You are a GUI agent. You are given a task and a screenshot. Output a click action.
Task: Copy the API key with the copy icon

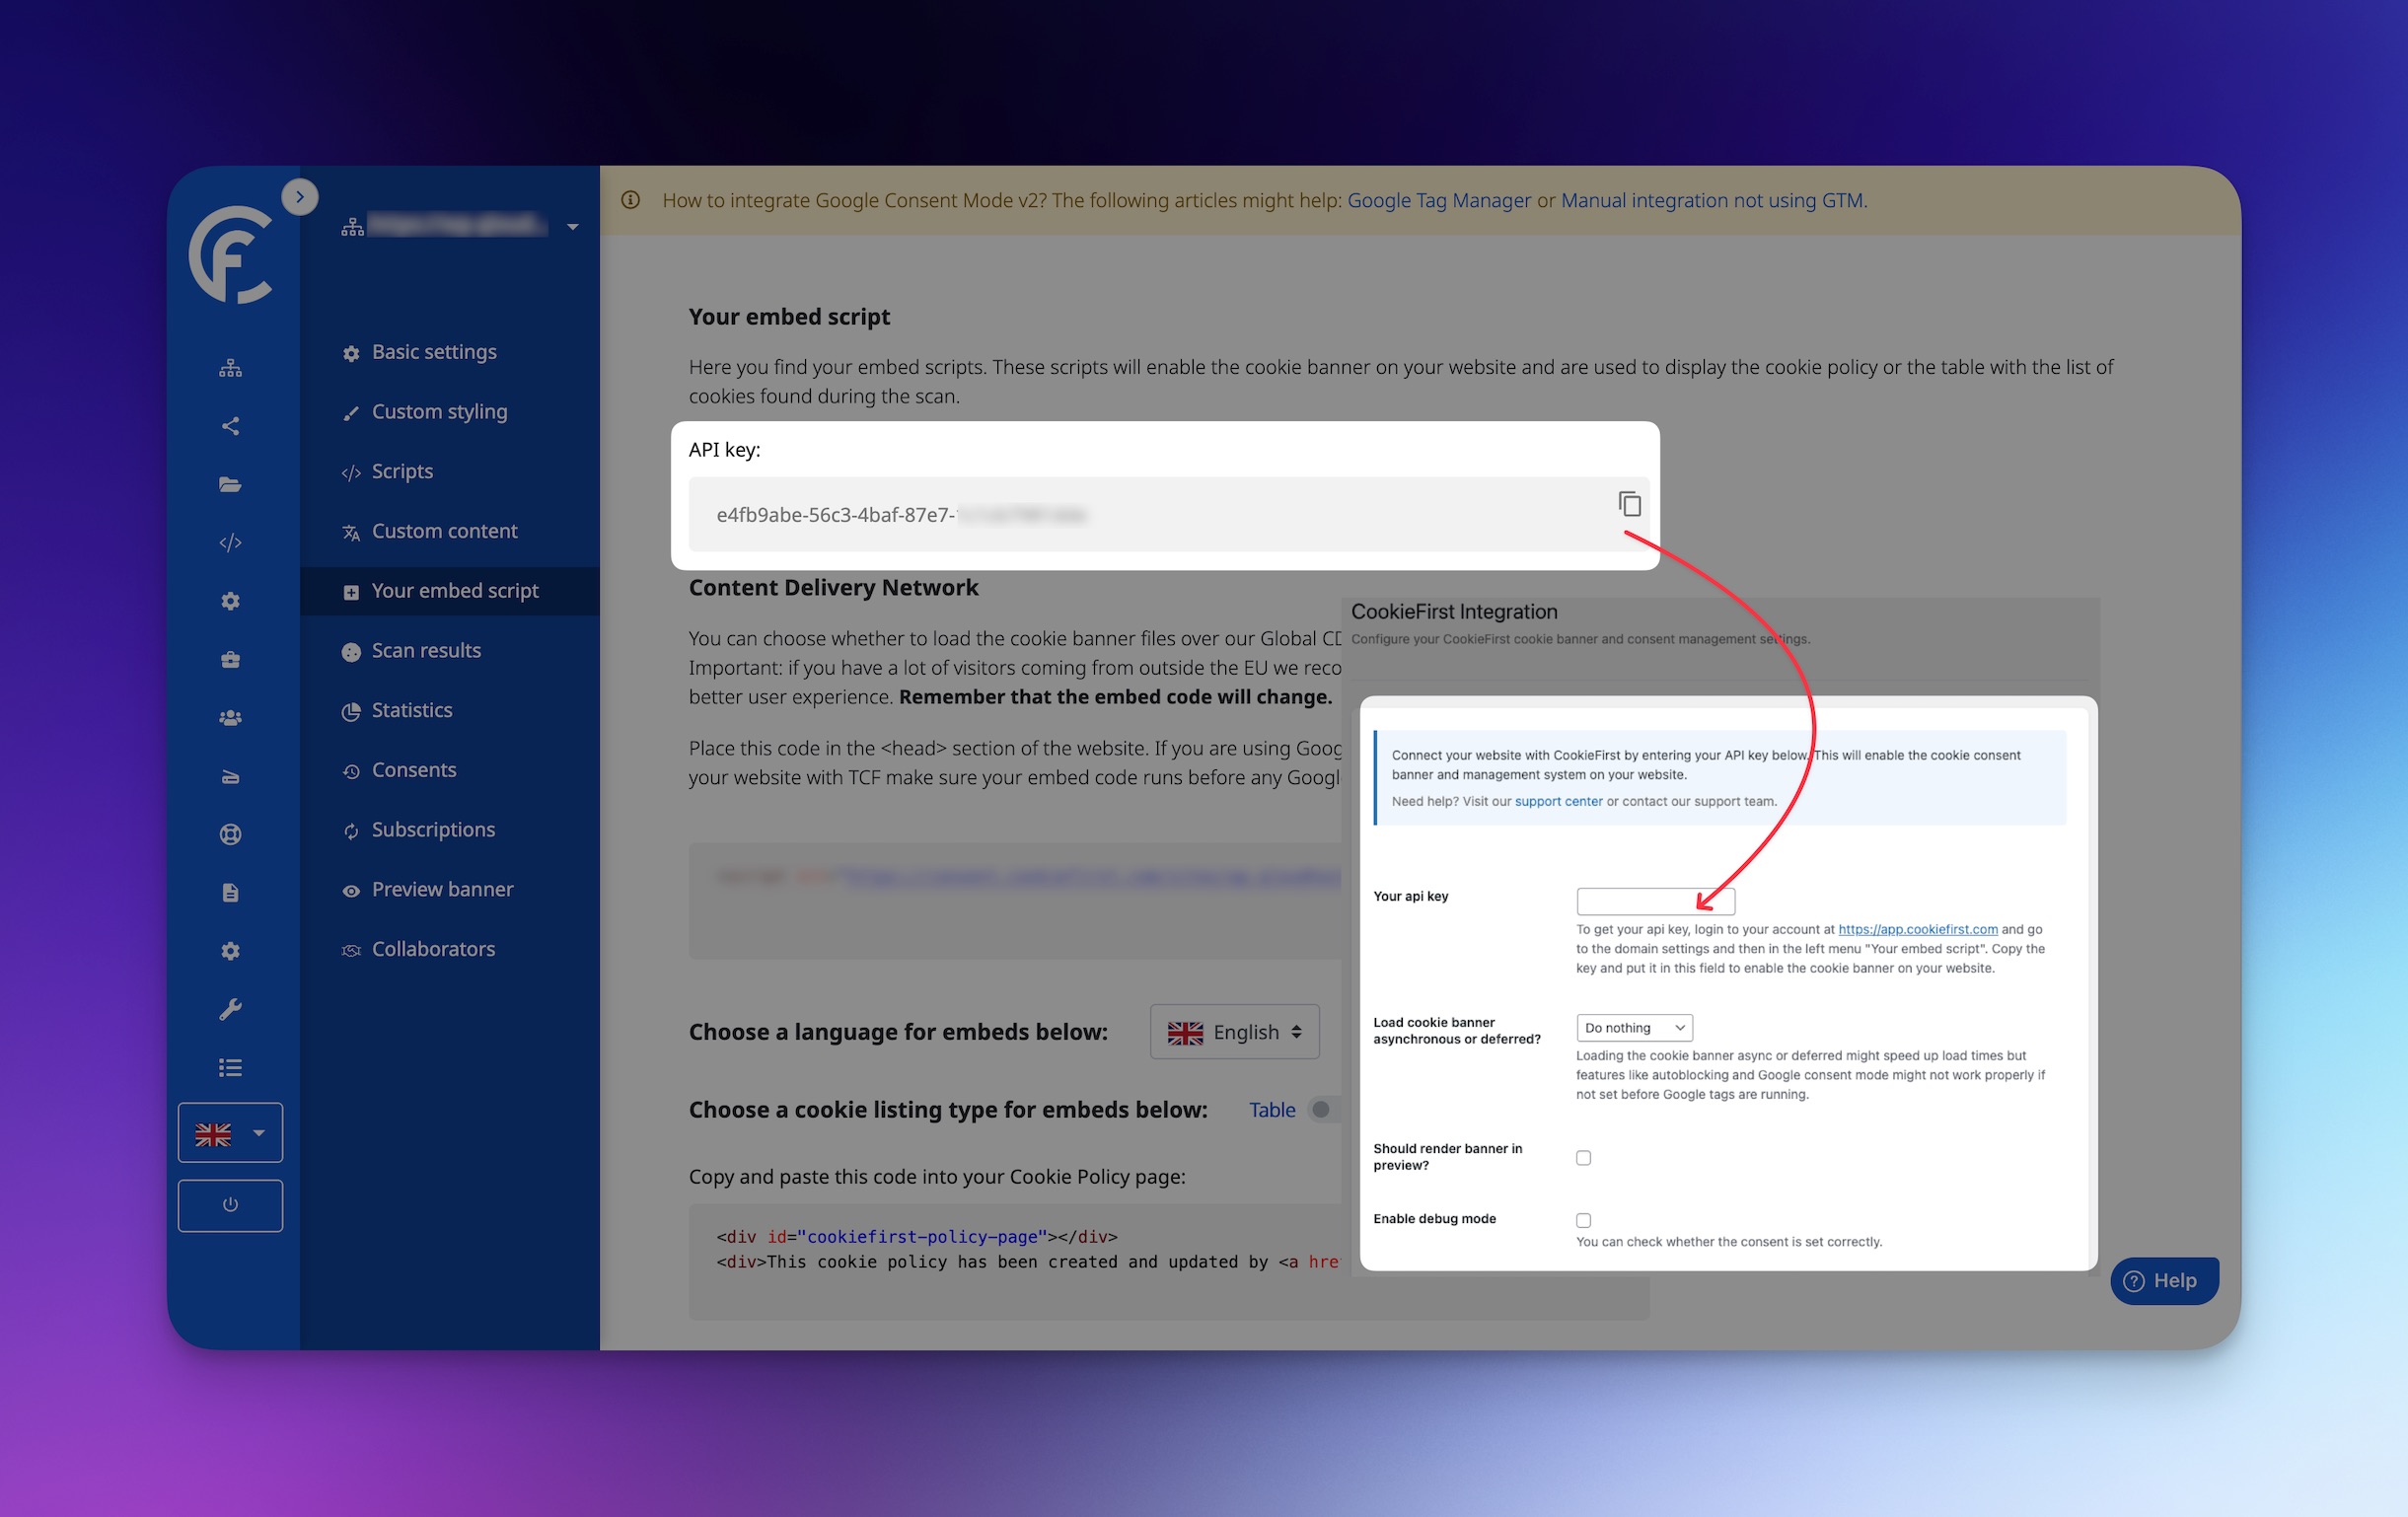tap(1630, 503)
